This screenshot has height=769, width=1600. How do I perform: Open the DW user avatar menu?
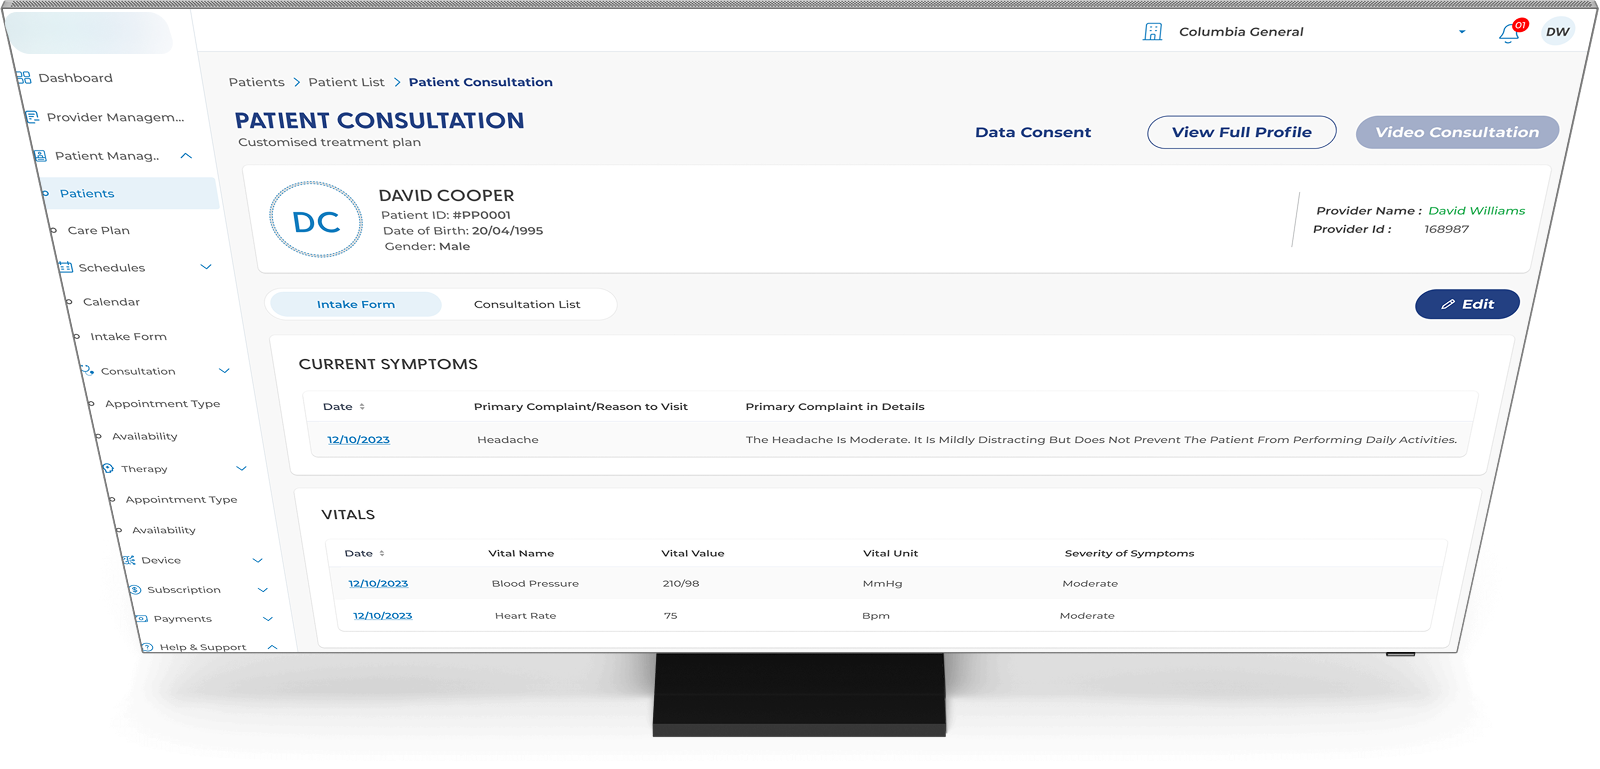pyautogui.click(x=1557, y=32)
